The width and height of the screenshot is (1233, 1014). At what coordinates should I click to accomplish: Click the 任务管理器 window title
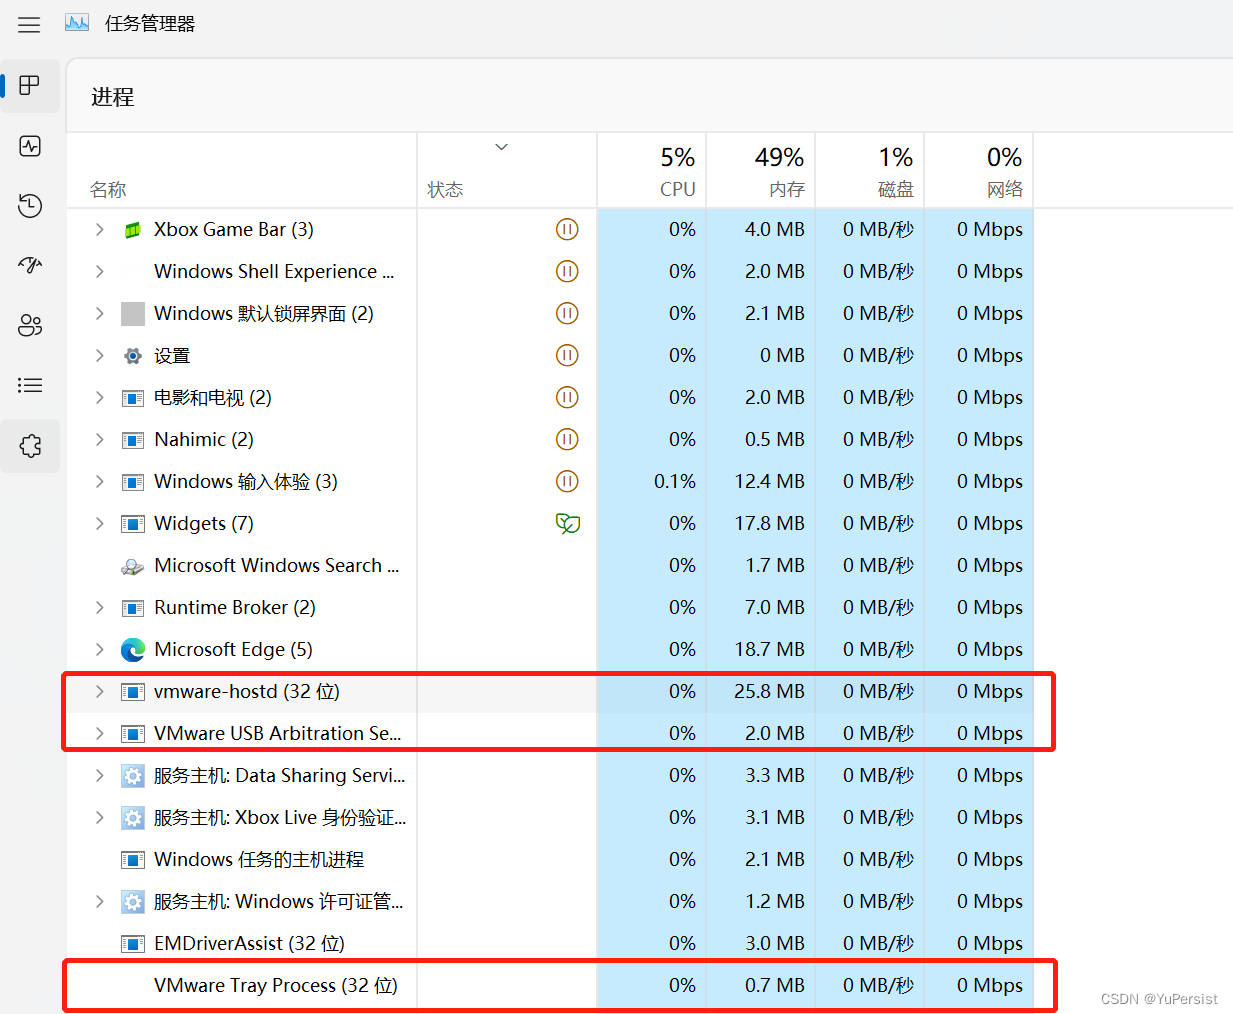150,23
